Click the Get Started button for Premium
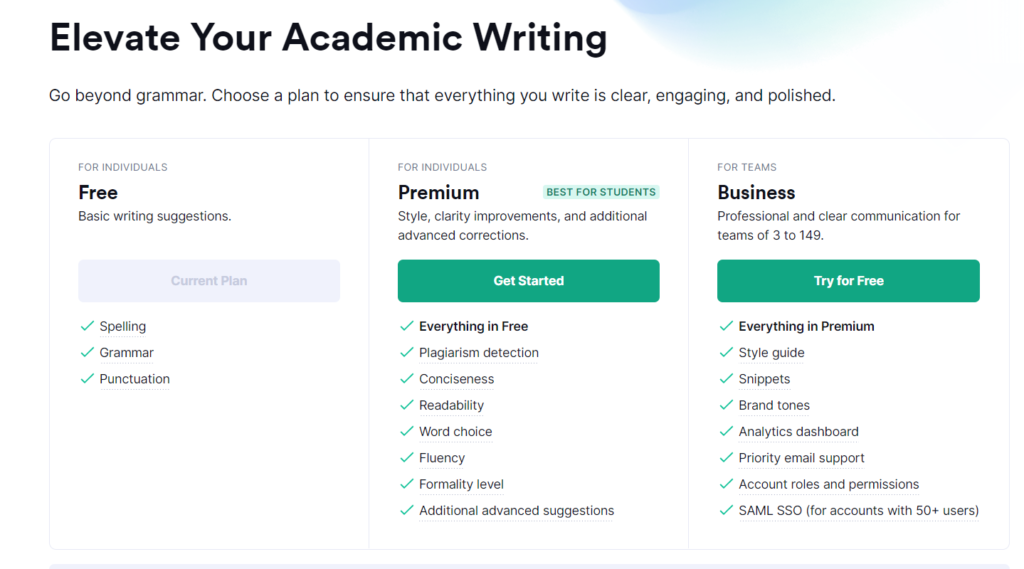 tap(528, 281)
